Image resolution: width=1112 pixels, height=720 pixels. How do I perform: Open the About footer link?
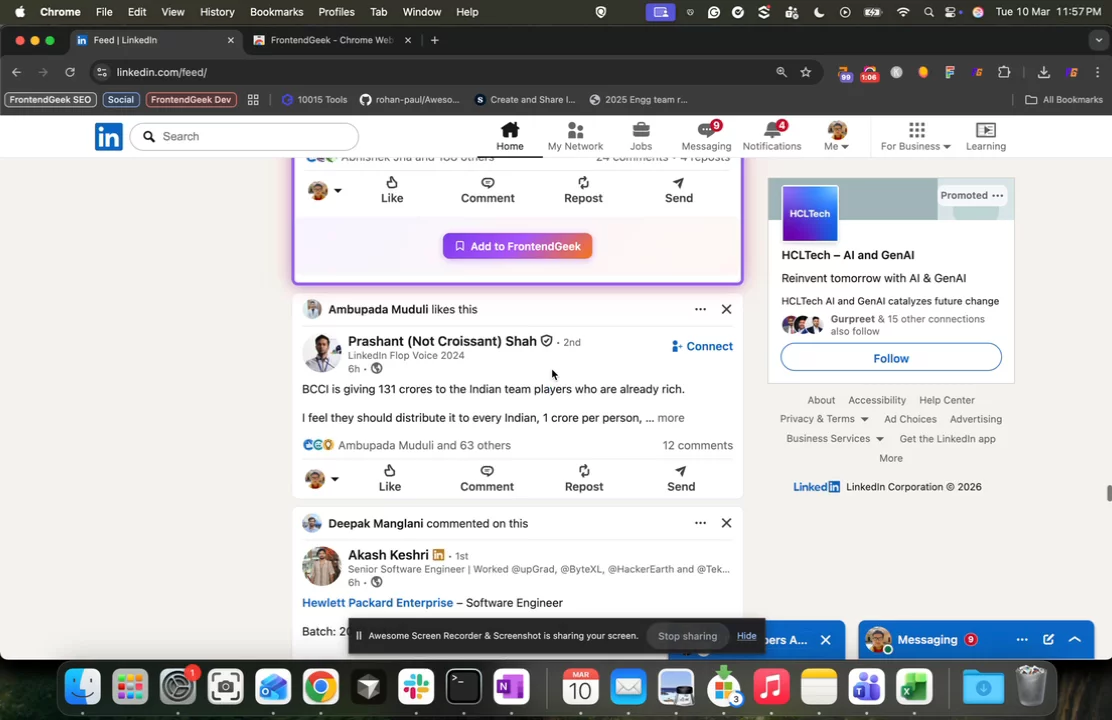[821, 400]
